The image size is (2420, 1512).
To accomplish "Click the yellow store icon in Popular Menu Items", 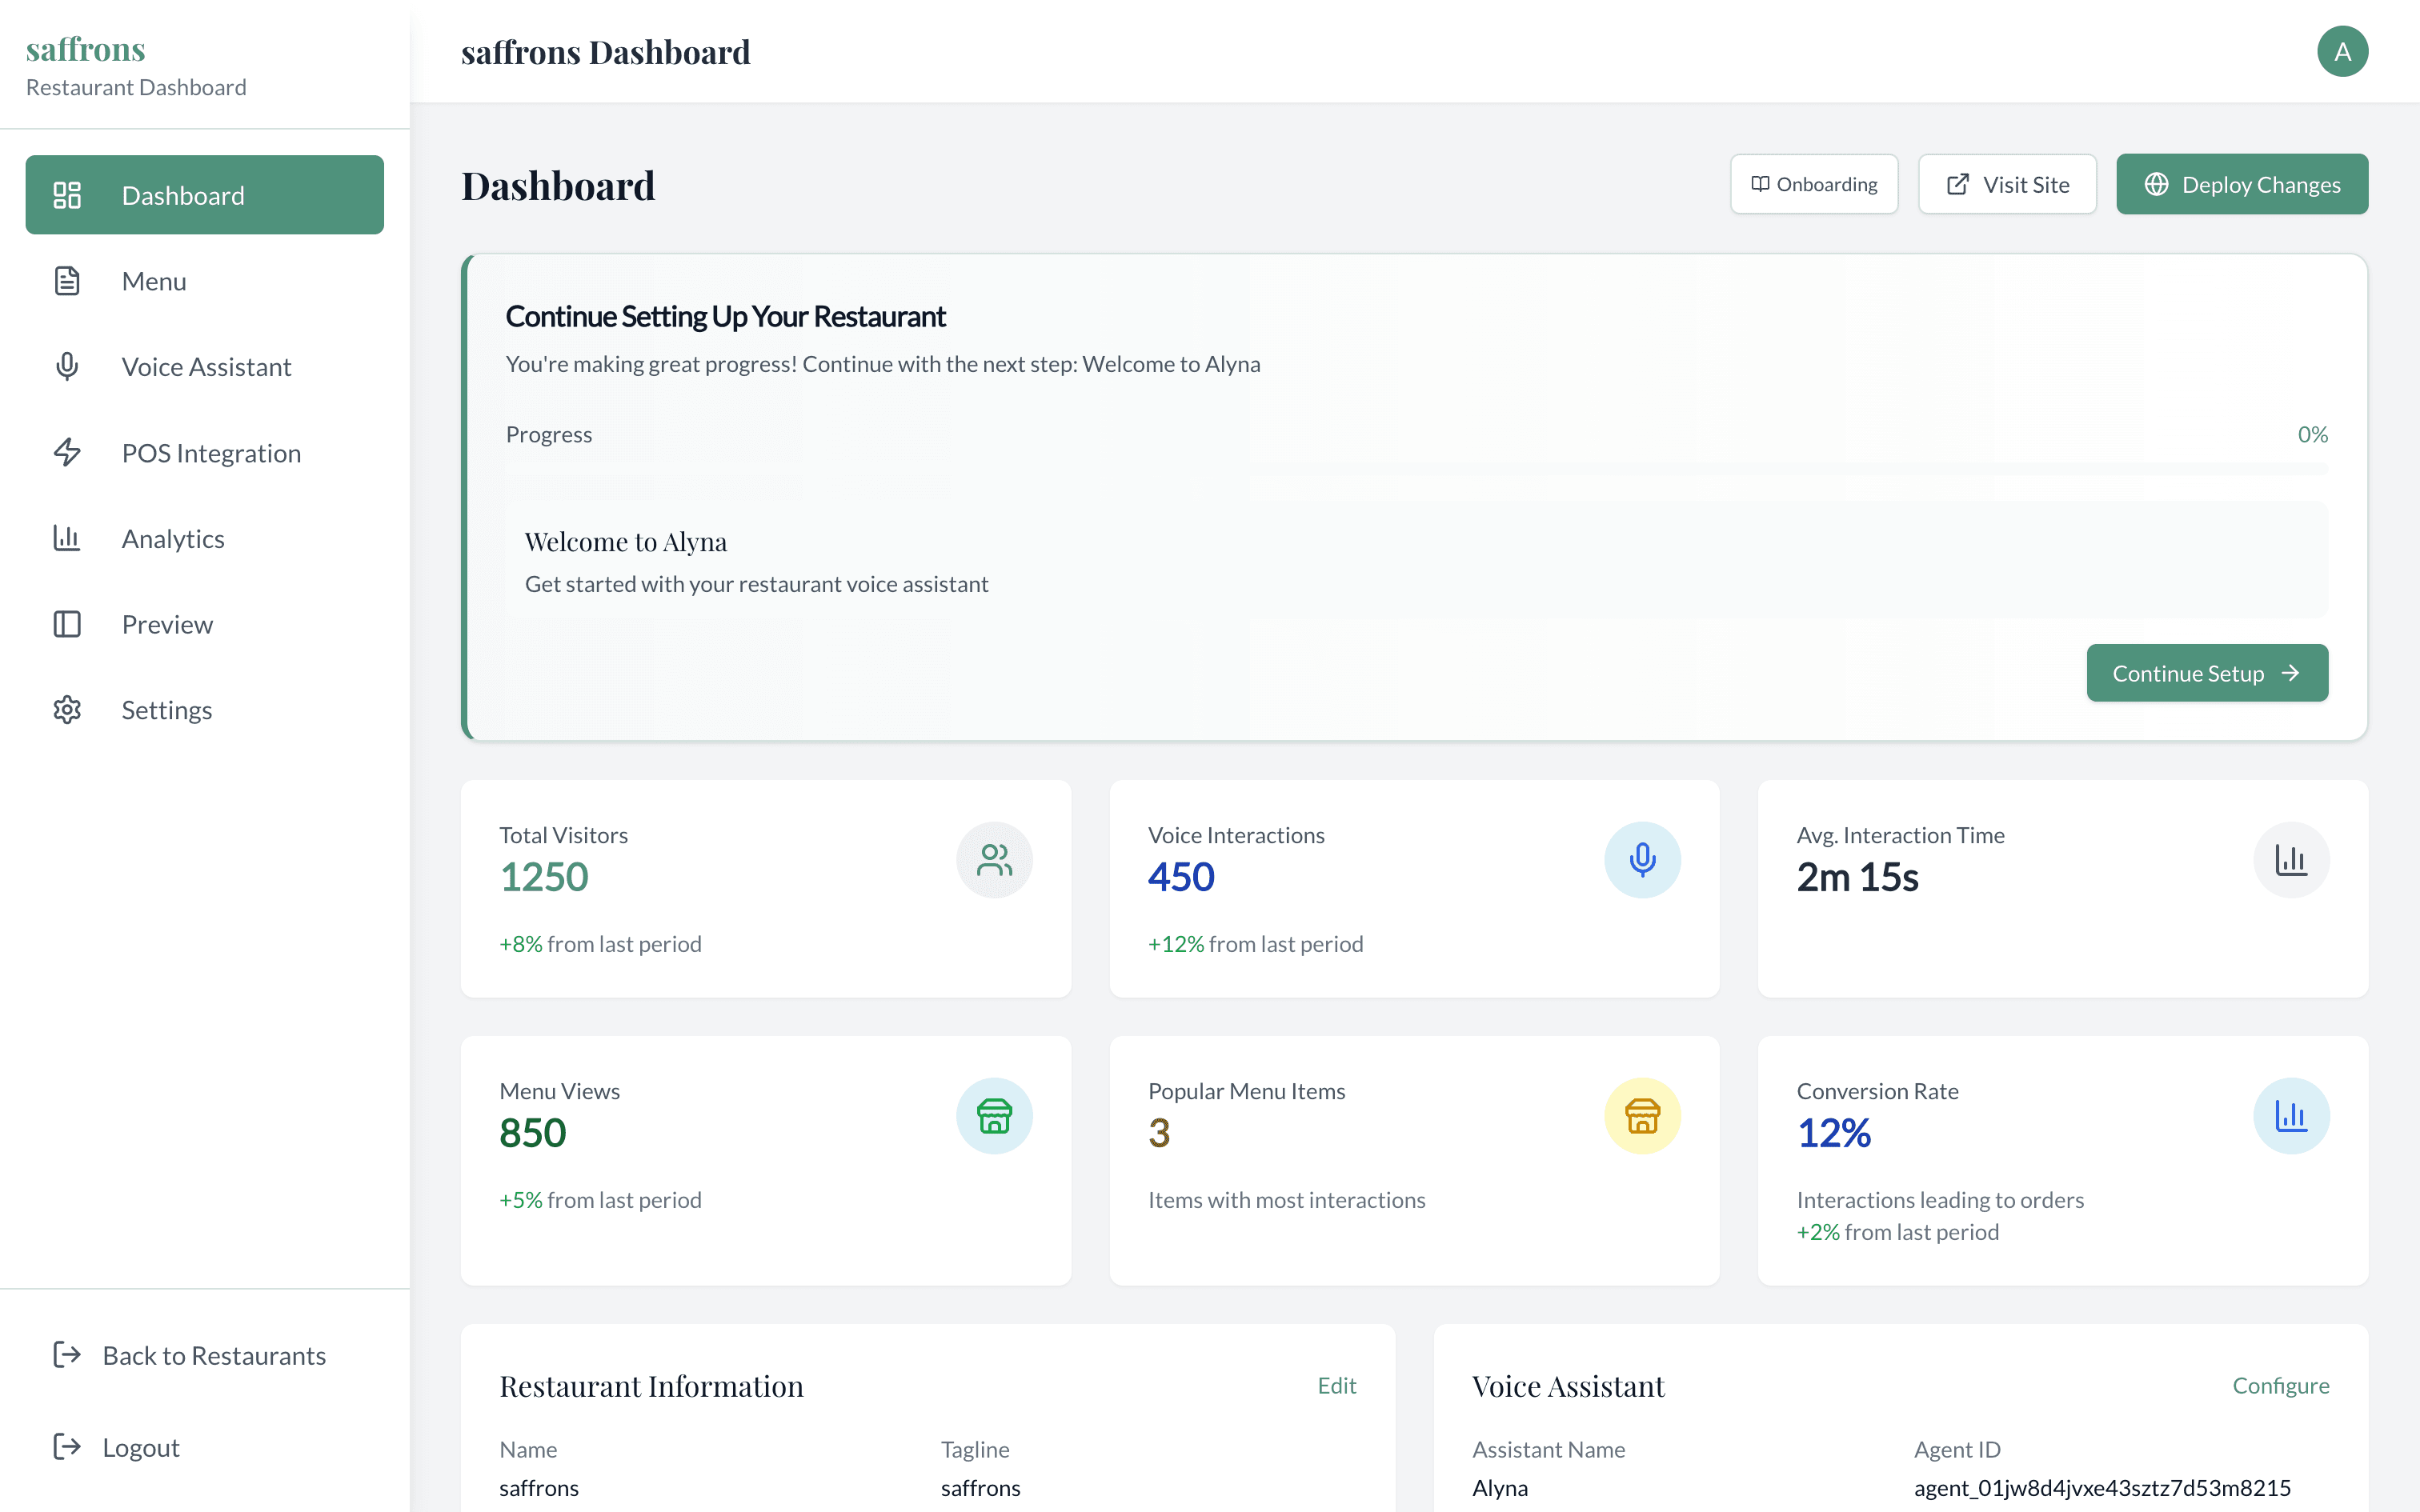I will tap(1642, 1116).
